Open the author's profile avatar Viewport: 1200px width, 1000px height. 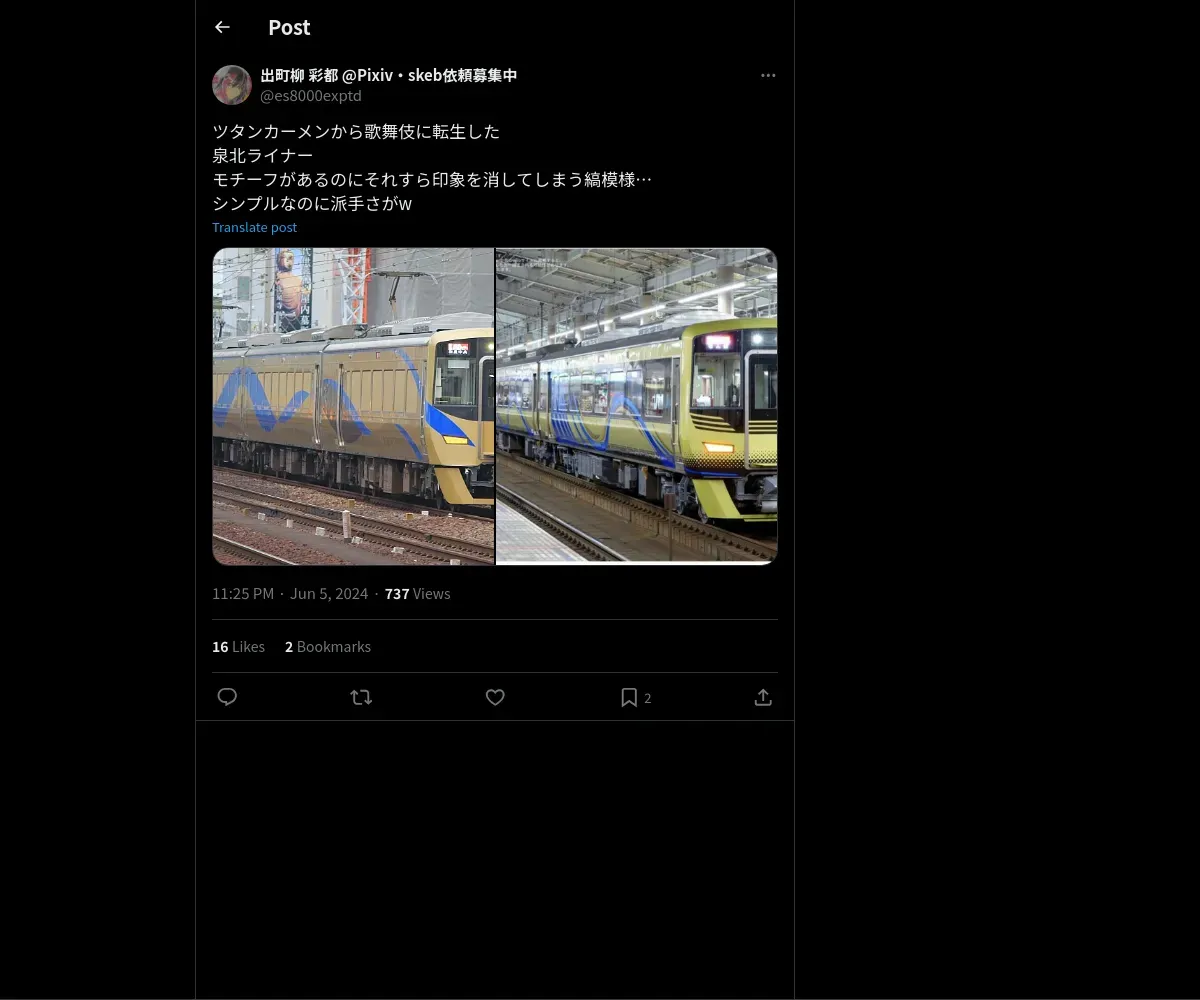(x=232, y=85)
